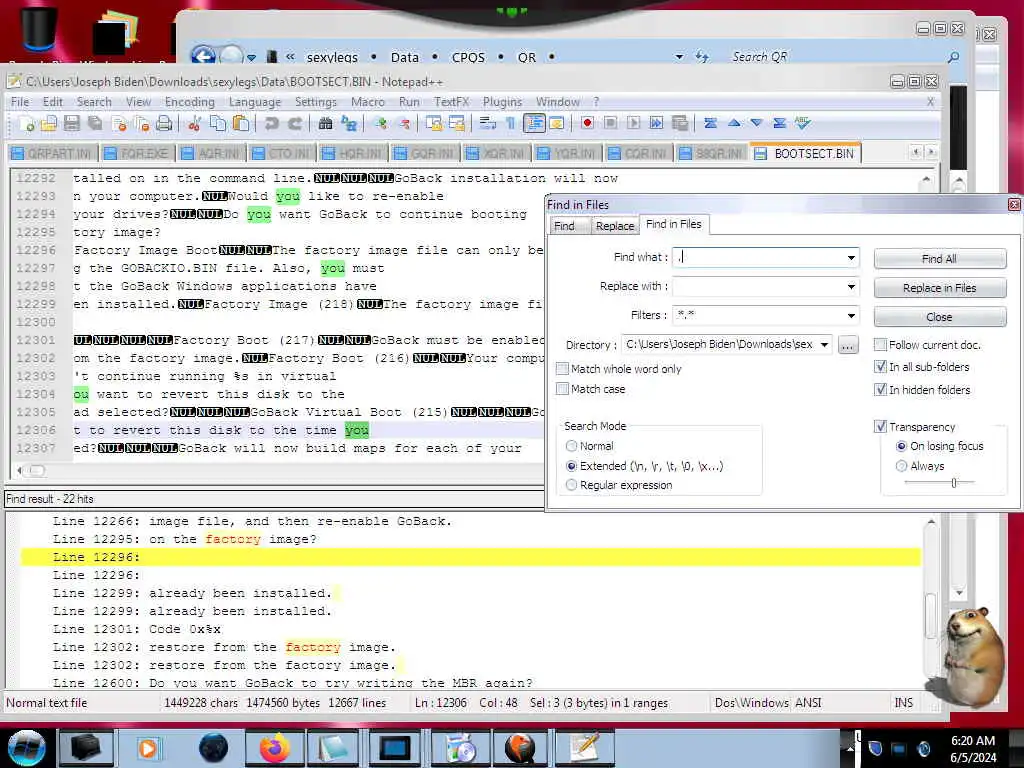Switch to the FQR.EXE document tab
Viewport: 1024px width, 768px height.
tap(136, 153)
